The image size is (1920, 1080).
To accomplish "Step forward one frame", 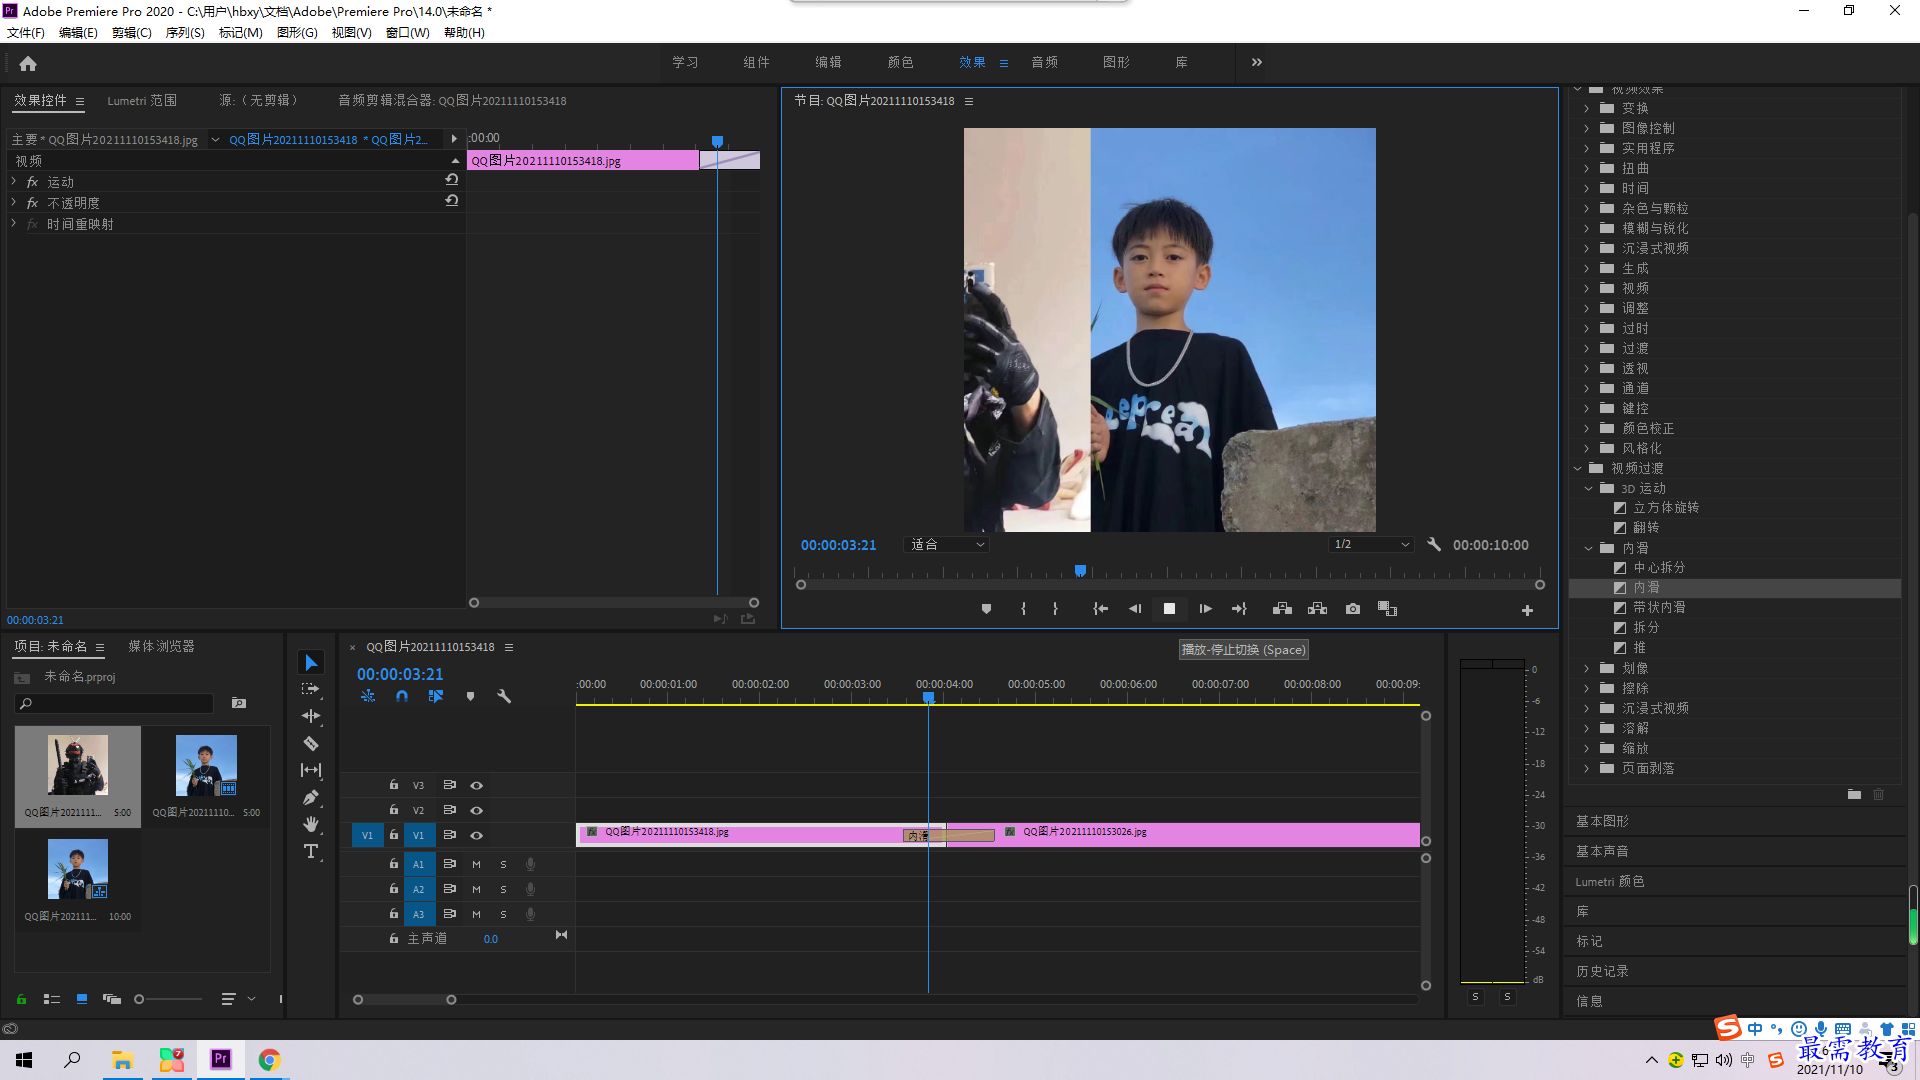I will click(1205, 609).
